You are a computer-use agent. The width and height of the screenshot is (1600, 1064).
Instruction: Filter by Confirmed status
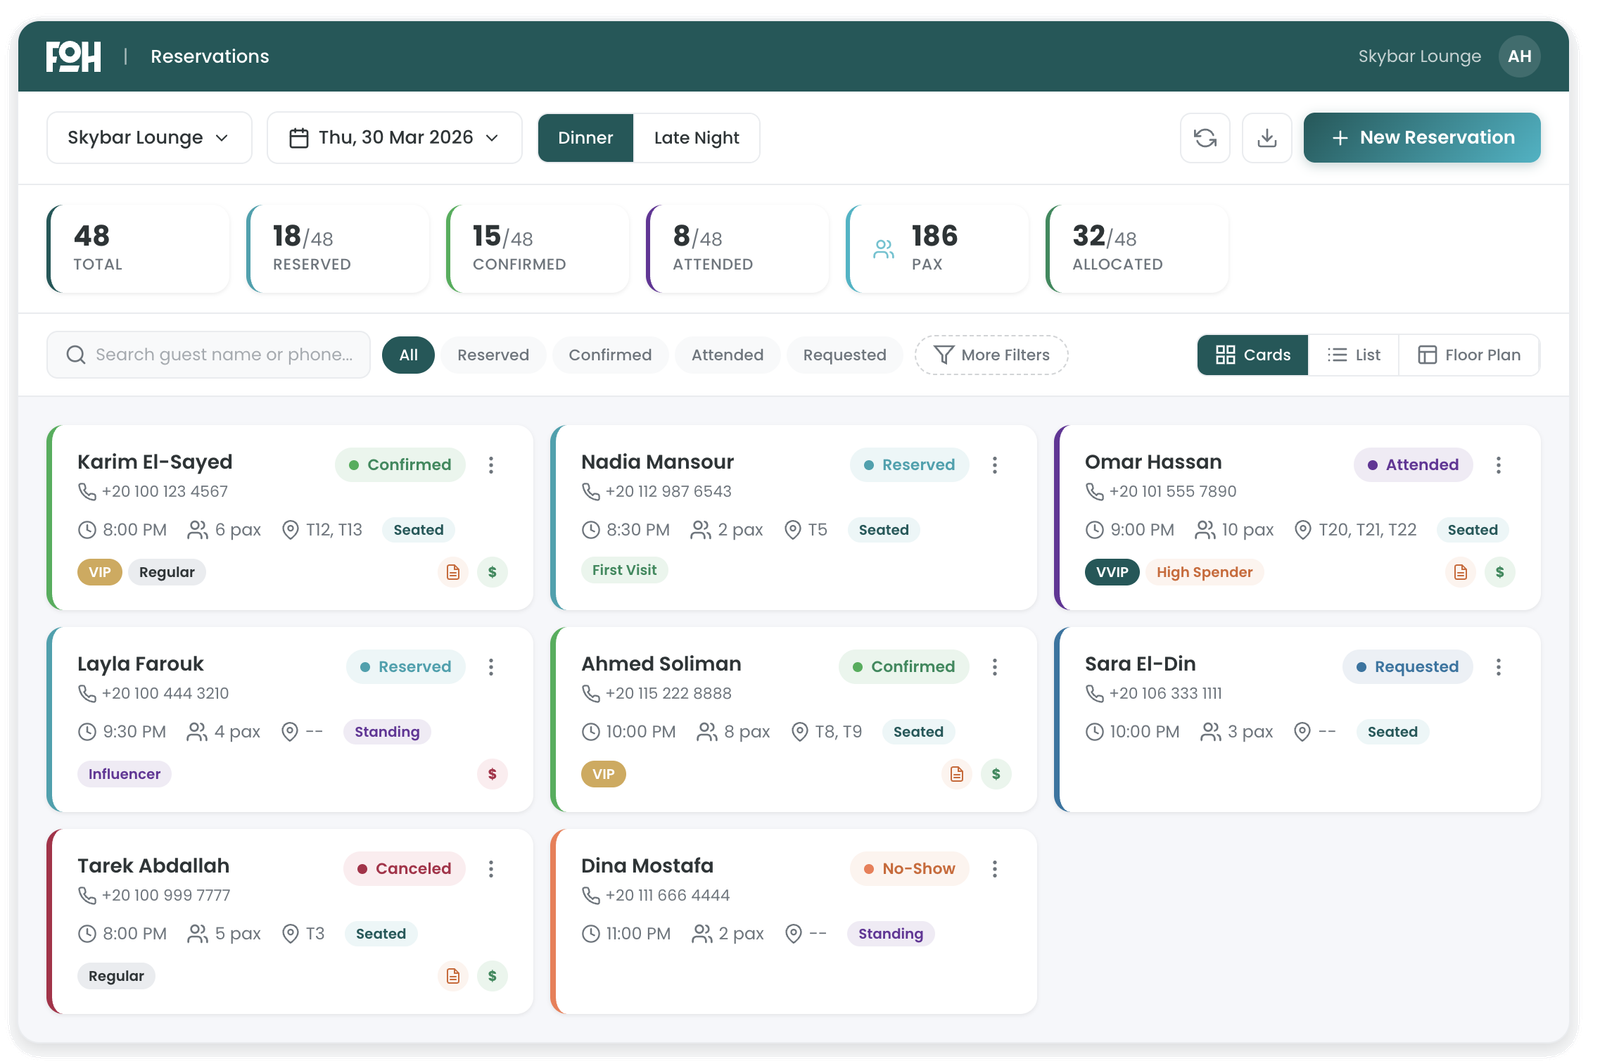[610, 355]
